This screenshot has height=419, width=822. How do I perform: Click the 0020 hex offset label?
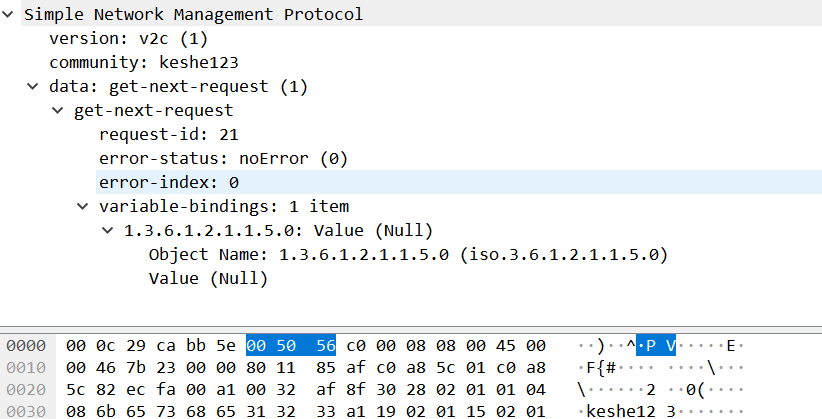(24, 391)
